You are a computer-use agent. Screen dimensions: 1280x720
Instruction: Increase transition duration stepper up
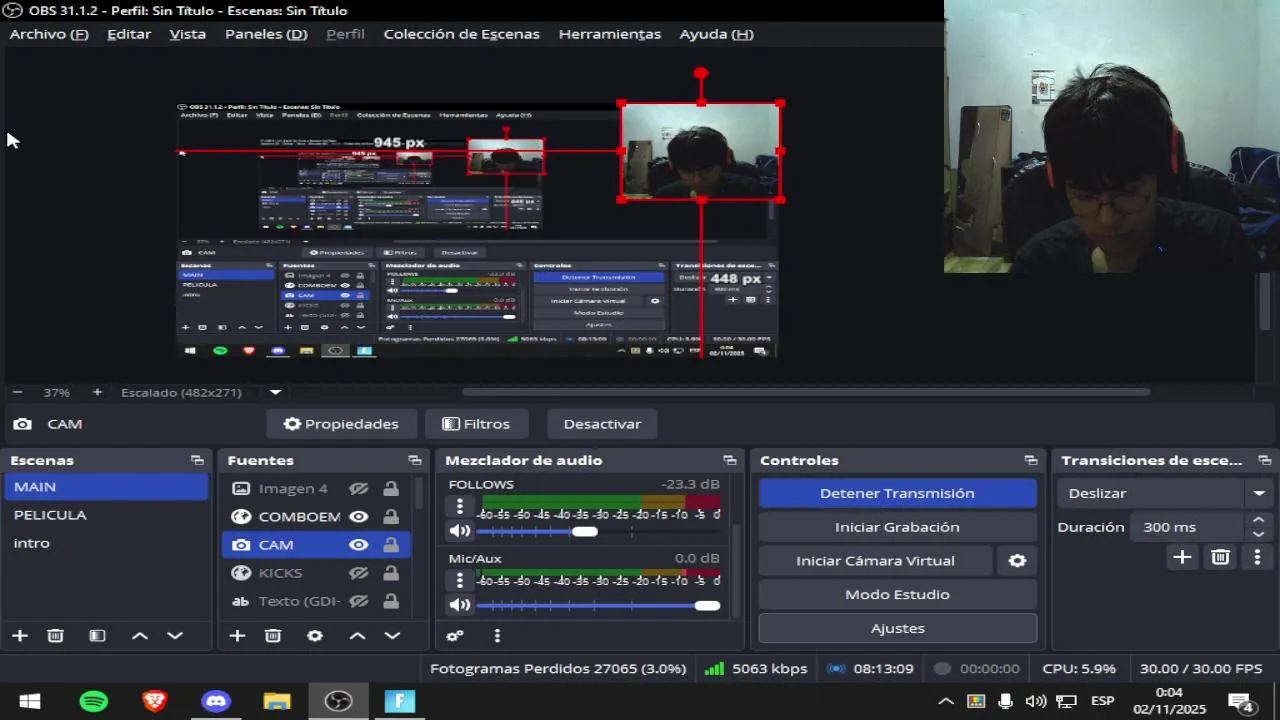coord(1258,520)
